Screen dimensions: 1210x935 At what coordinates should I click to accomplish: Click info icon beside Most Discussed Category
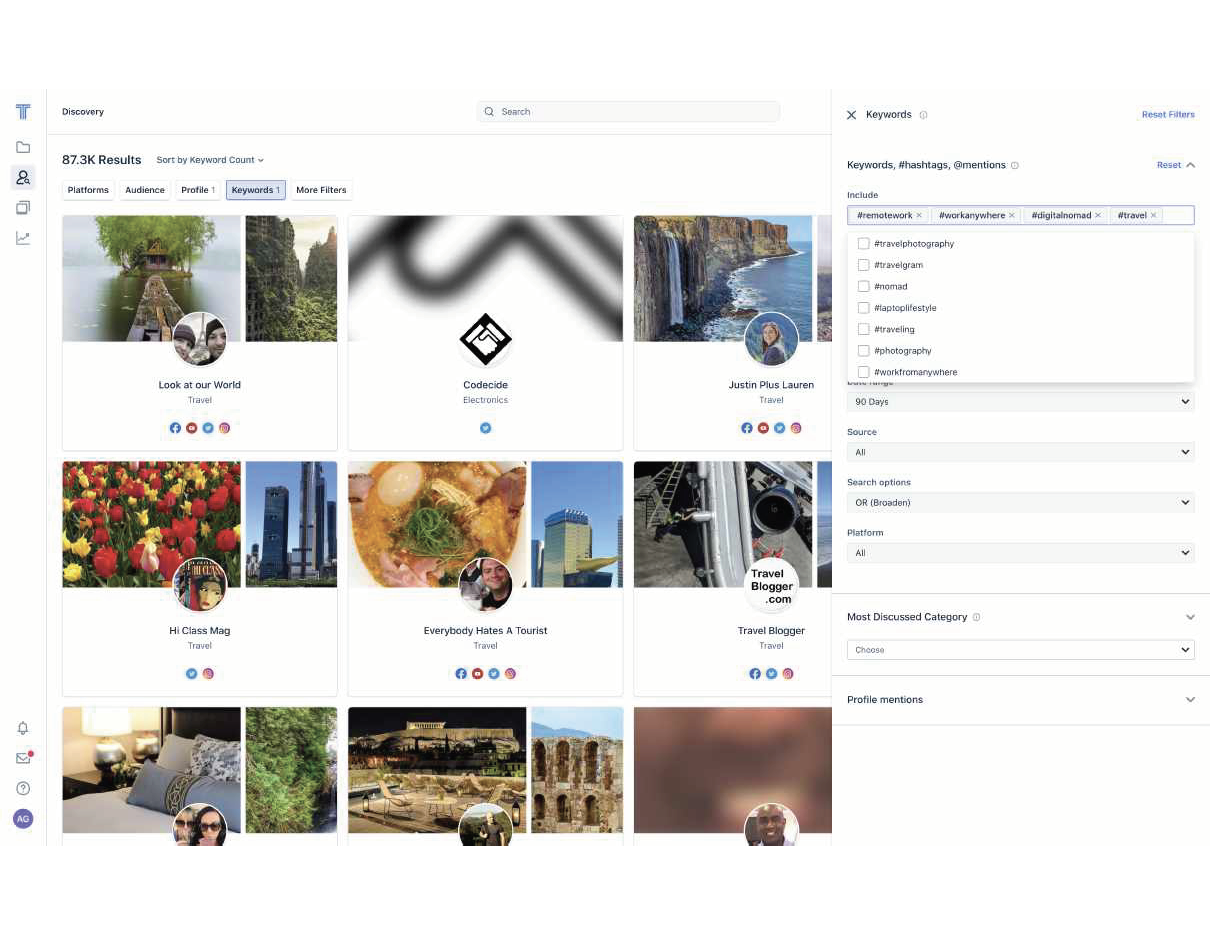click(976, 617)
